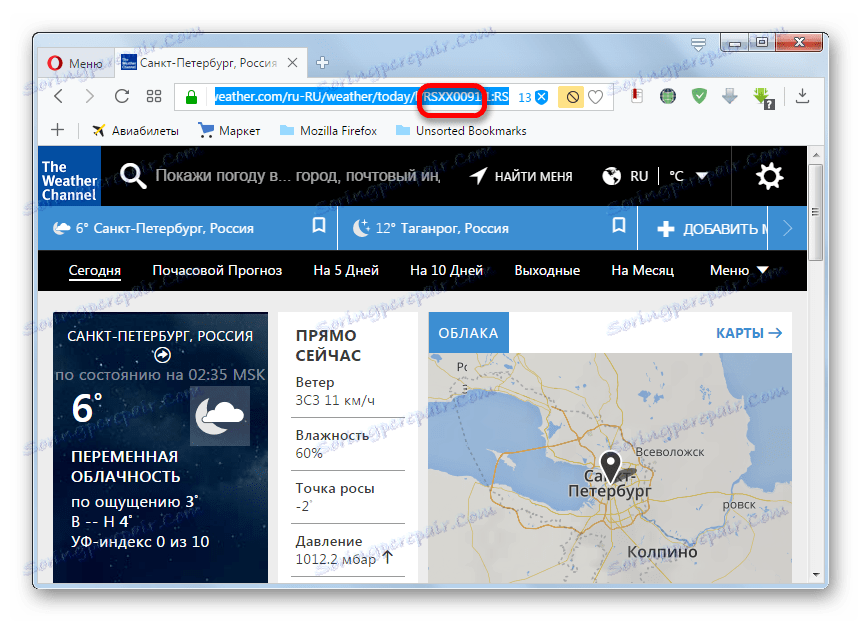Click НАЙТИ МЕНЯ location button

(521, 176)
